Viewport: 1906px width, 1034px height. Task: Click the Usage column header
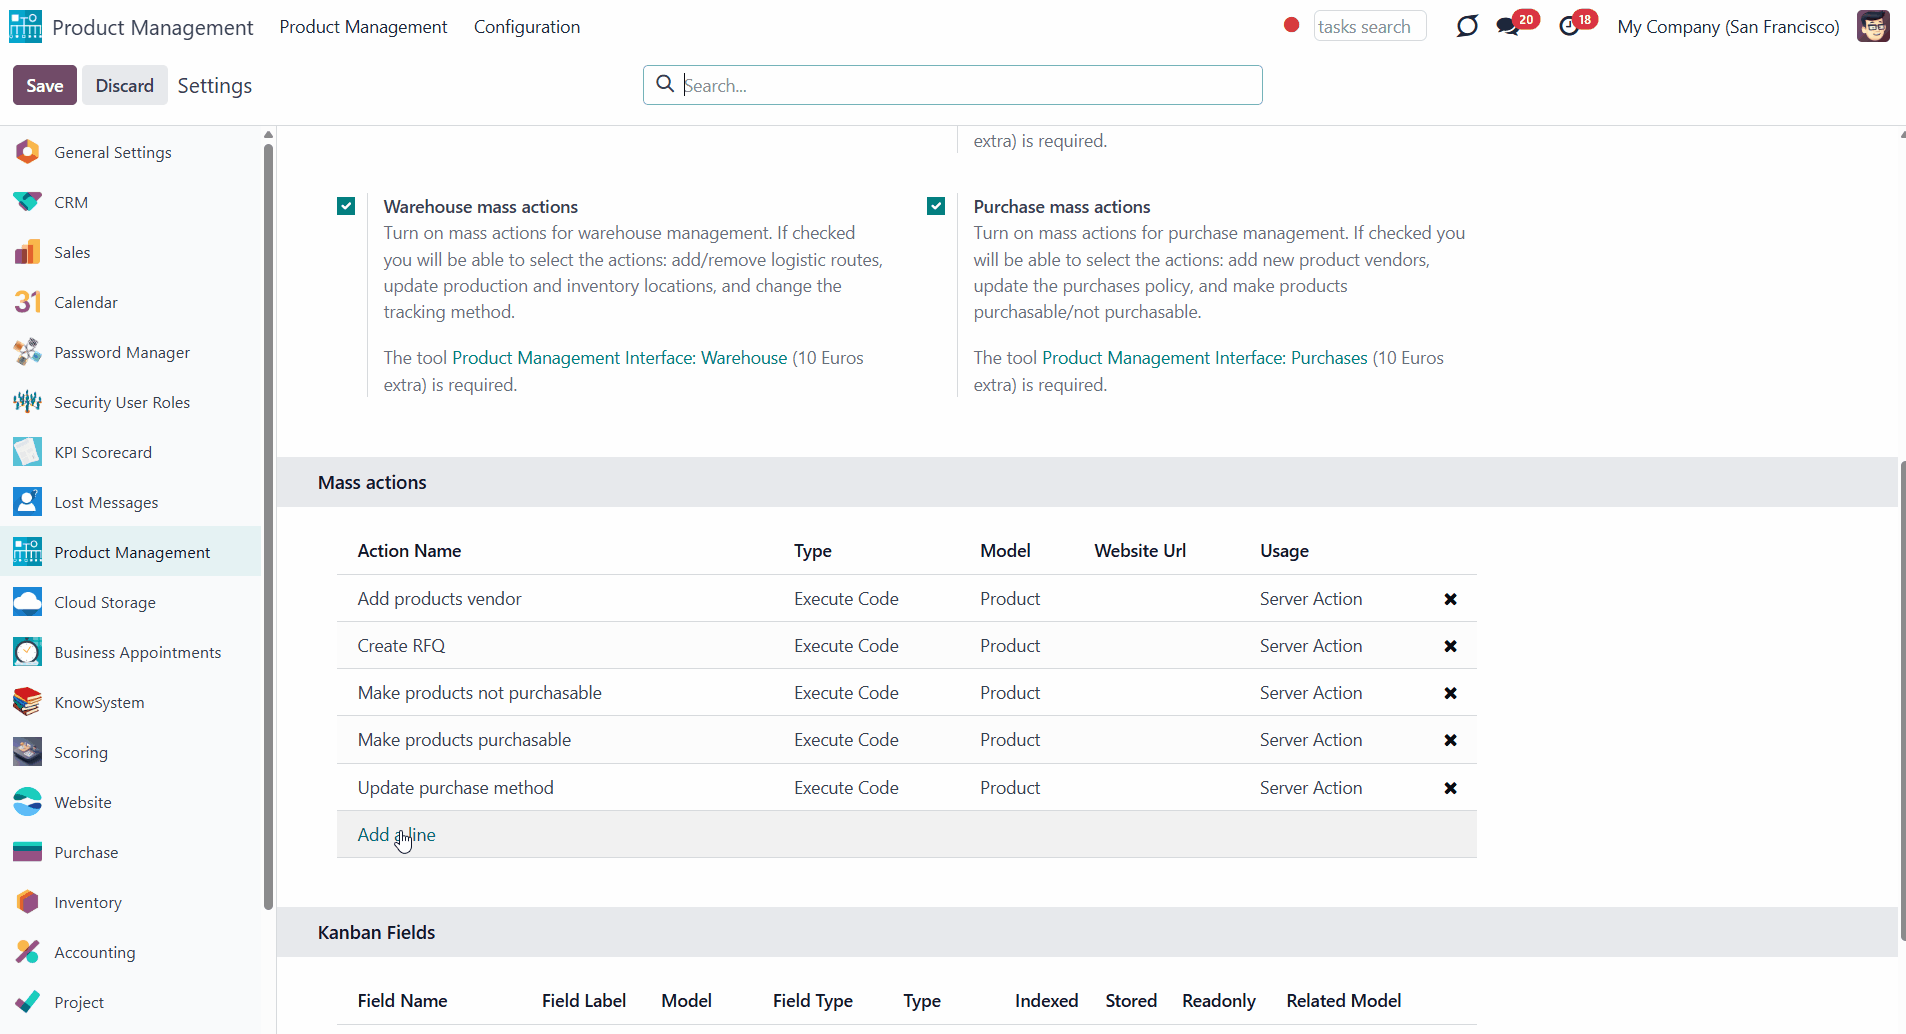click(1284, 551)
